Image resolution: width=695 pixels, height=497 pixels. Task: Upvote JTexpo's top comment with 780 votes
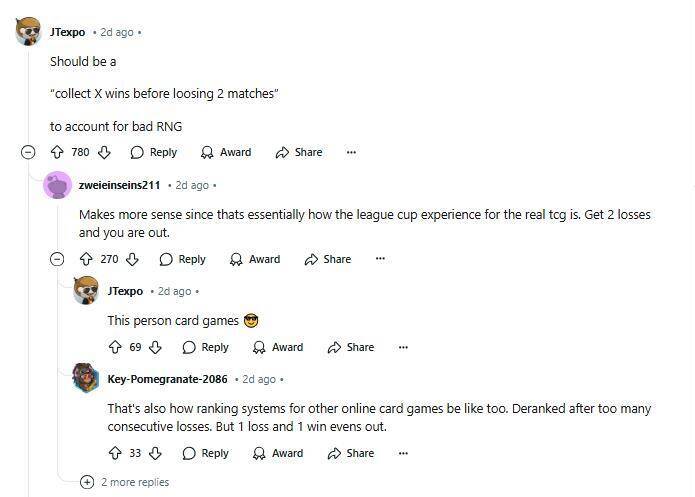tap(57, 152)
